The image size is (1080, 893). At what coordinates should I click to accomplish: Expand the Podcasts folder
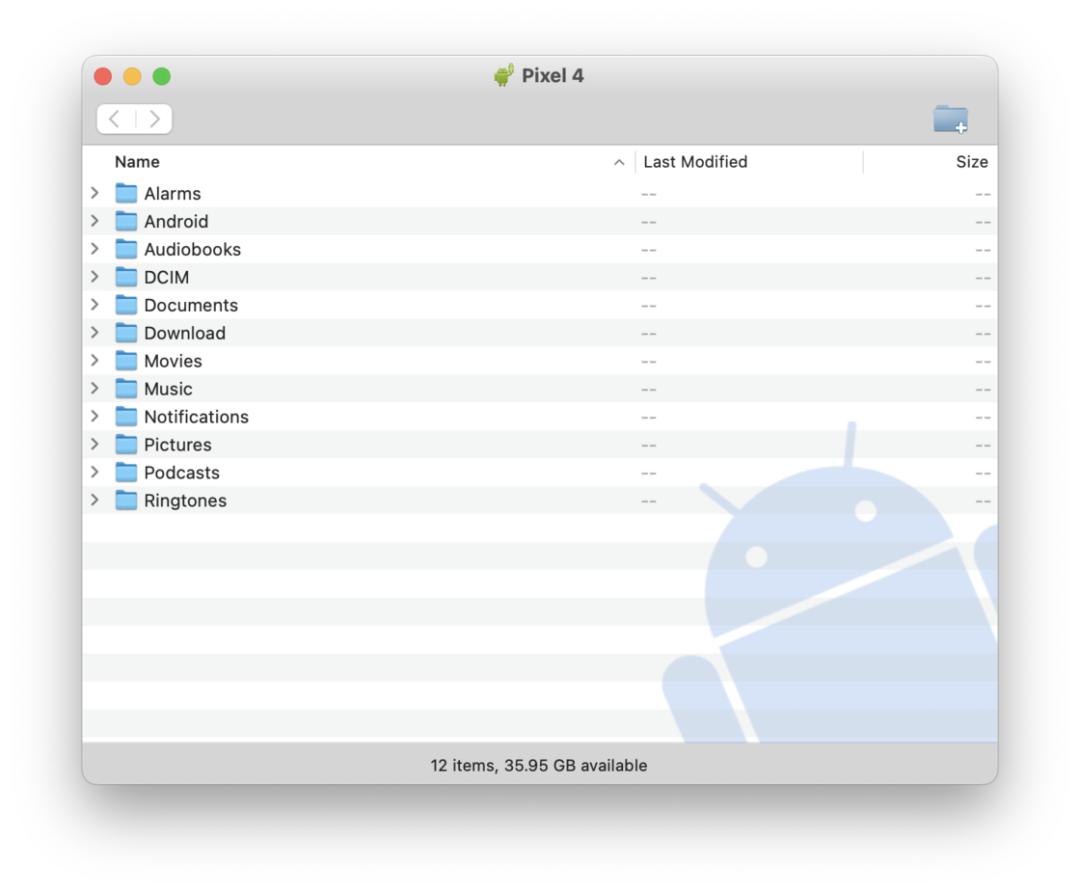95,472
